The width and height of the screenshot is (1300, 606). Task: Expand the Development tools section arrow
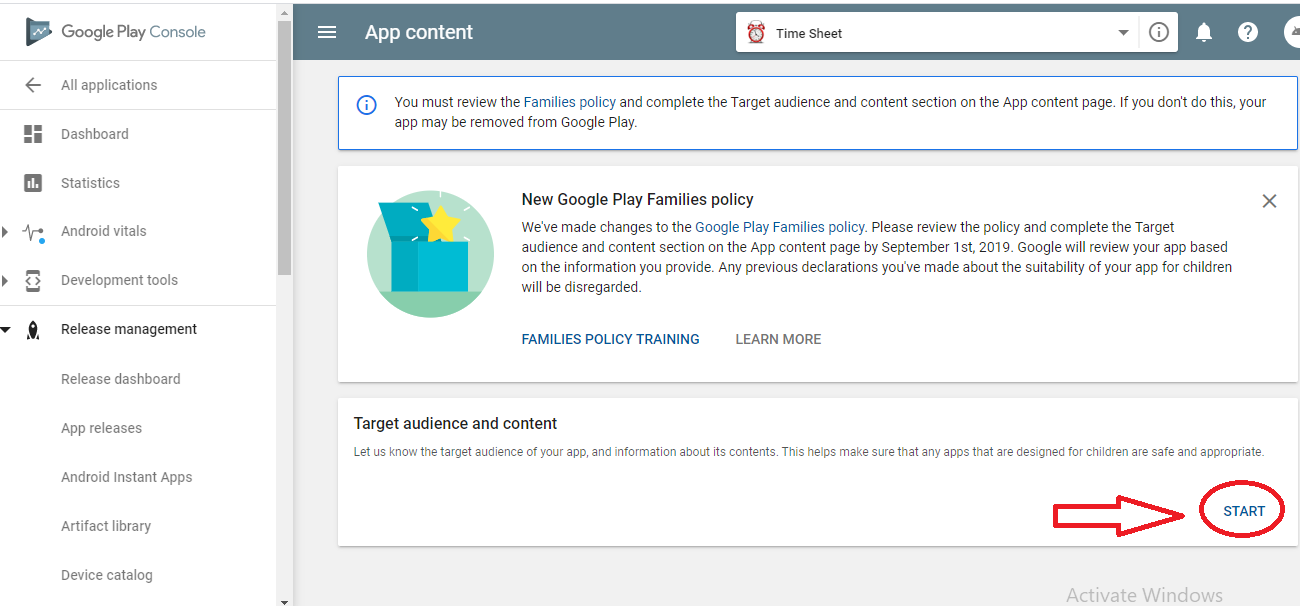pos(5,281)
